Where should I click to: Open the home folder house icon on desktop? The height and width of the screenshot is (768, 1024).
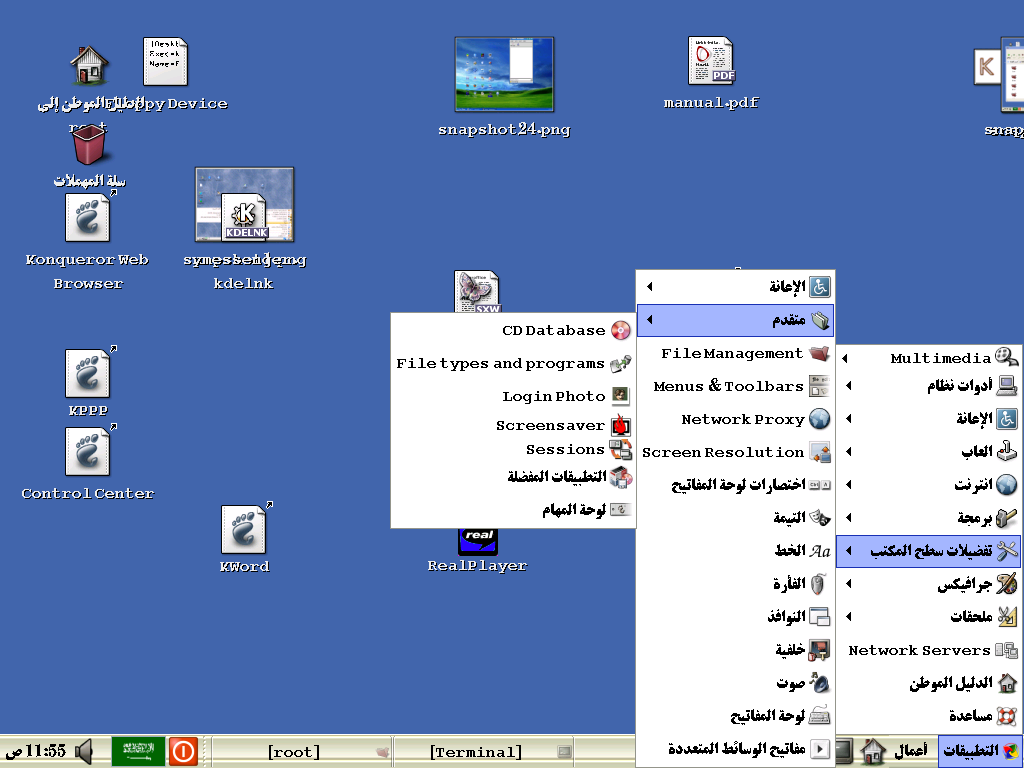coord(89,65)
